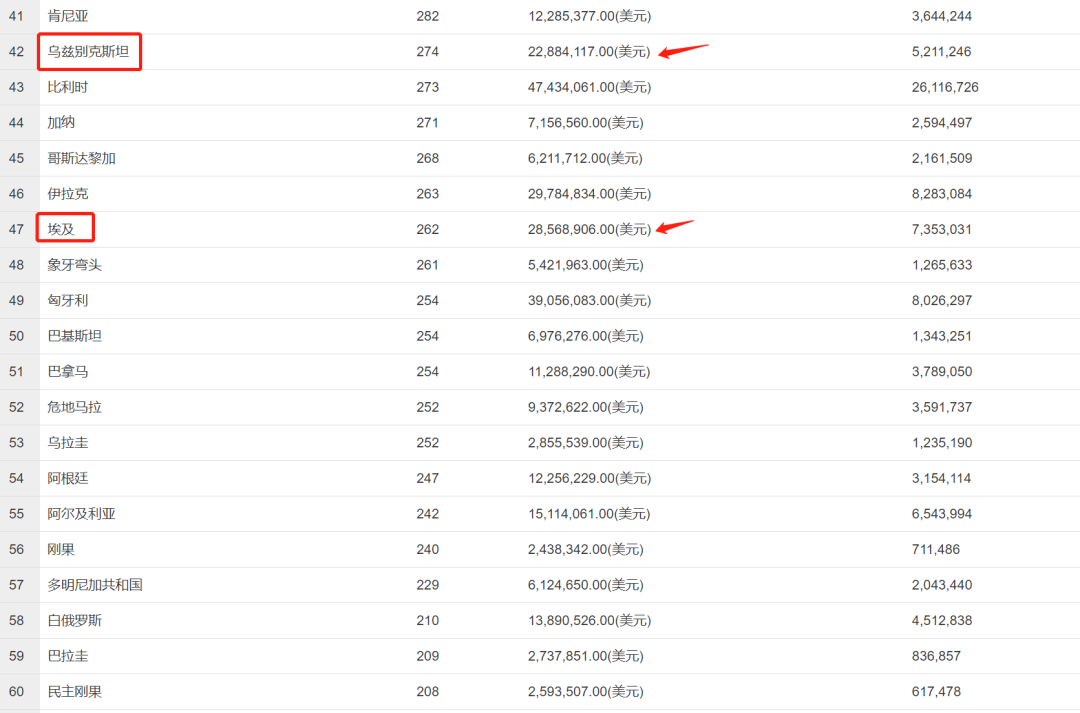Select 匈牙利 in the table
Screen dimensions: 1080x713
pyautogui.click(x=68, y=300)
